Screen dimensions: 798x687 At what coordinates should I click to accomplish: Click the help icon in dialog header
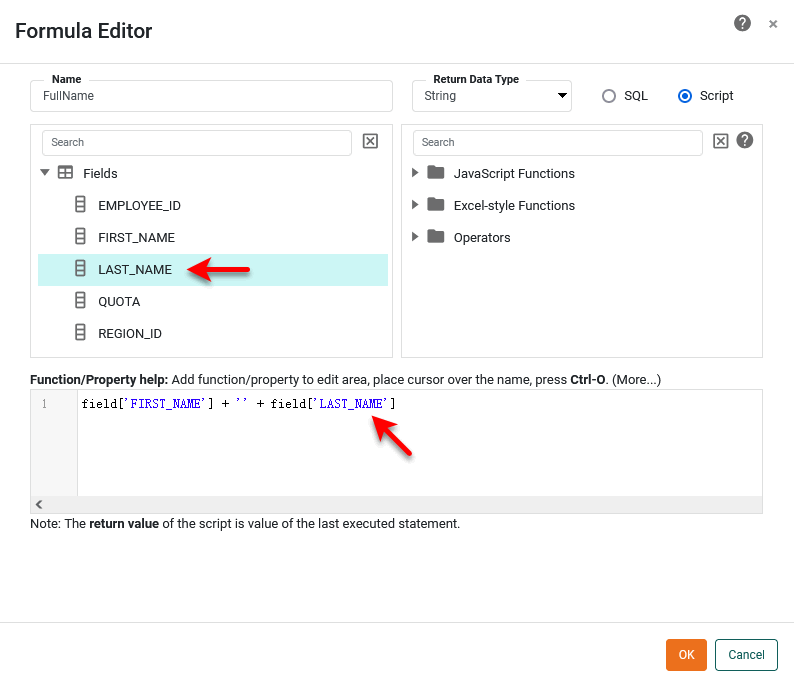742,23
